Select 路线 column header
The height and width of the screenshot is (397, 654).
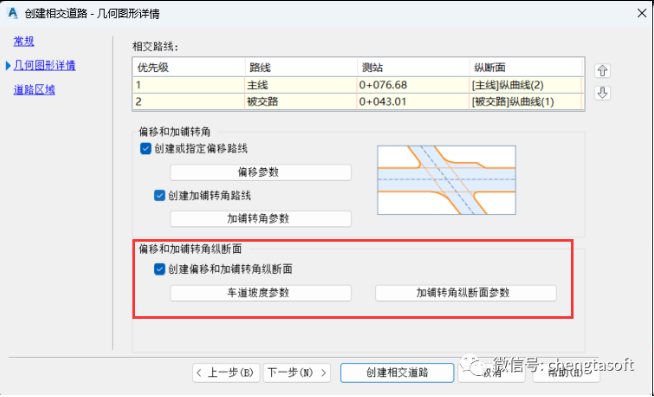click(x=301, y=67)
